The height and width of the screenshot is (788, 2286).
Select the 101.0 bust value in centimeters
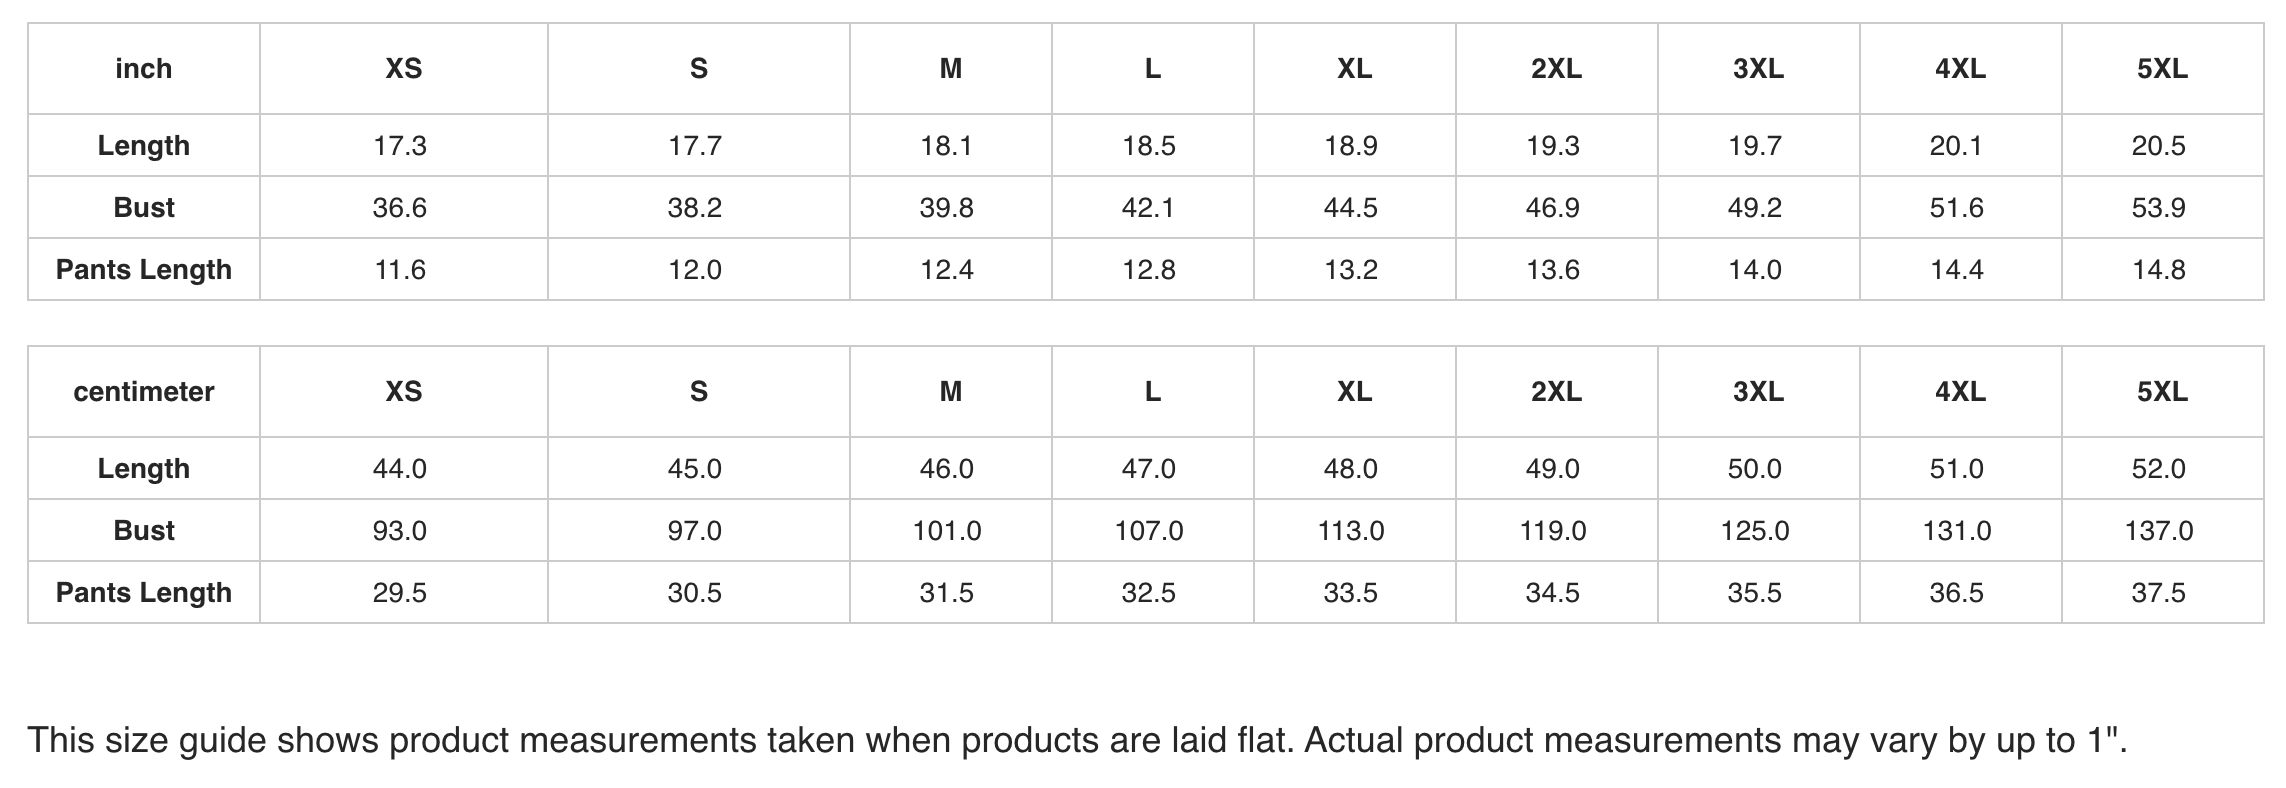point(946,531)
